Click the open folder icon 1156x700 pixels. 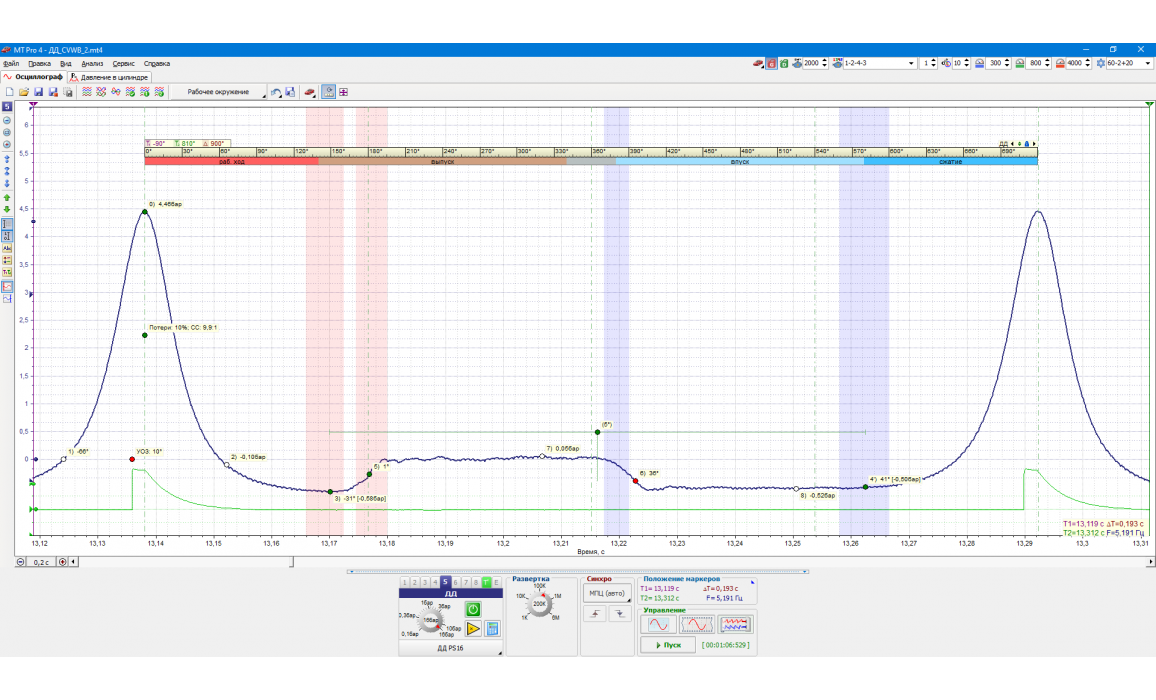click(x=24, y=92)
